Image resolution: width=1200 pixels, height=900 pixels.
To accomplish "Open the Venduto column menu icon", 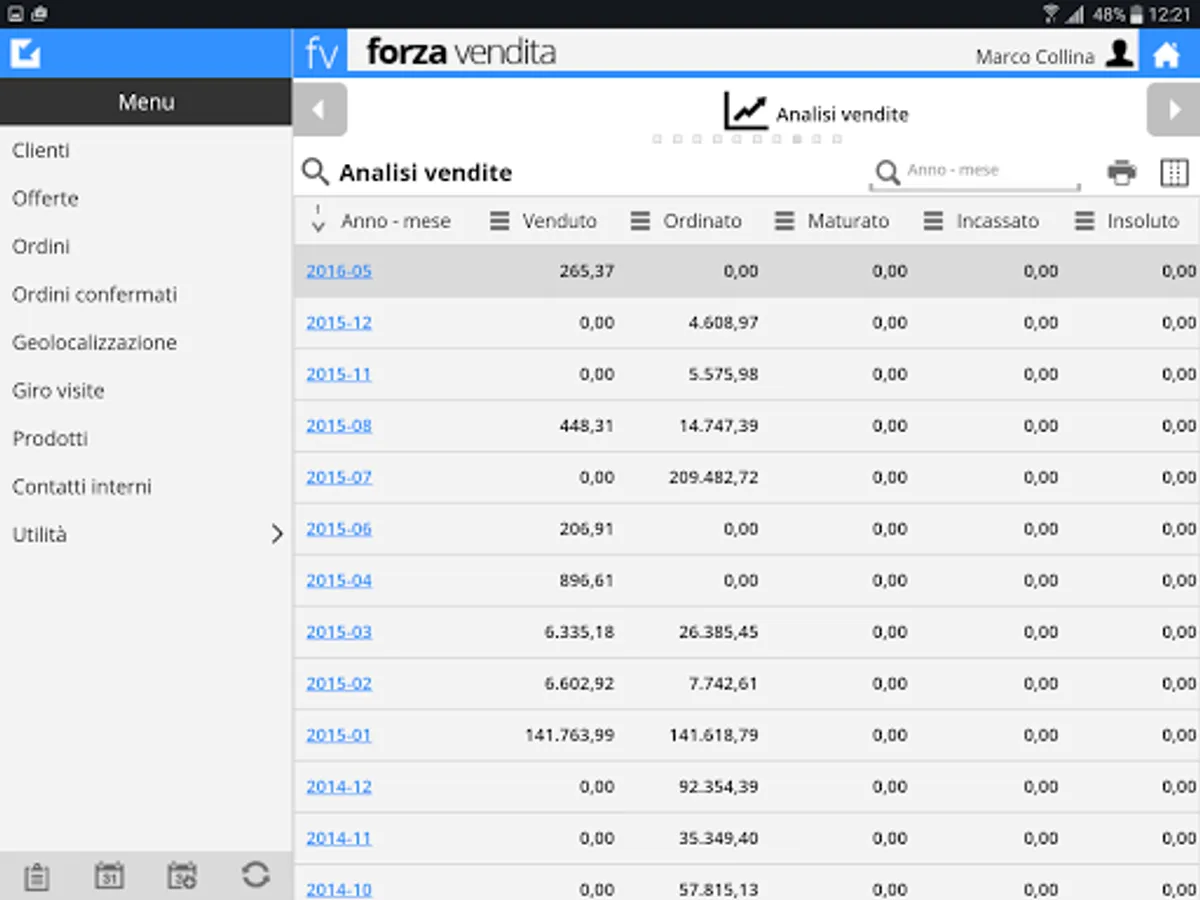I will [x=499, y=221].
